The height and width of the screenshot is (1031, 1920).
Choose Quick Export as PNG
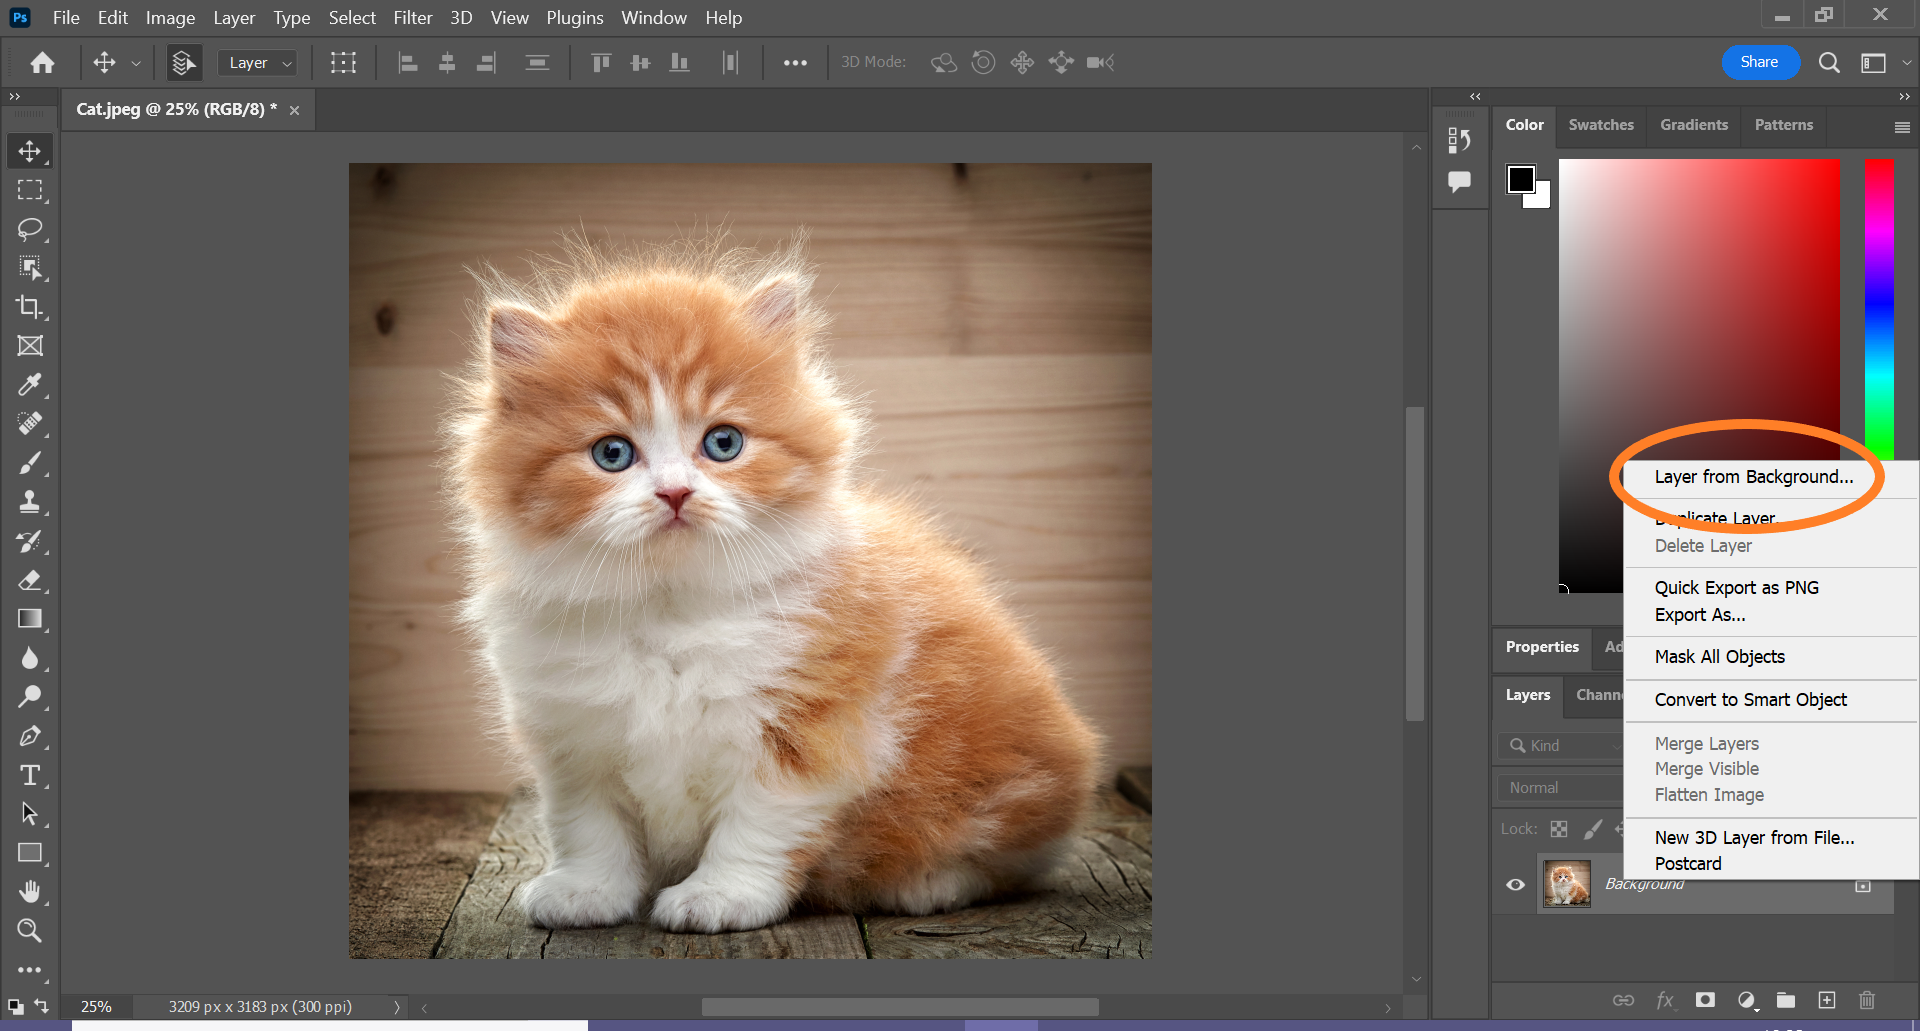(x=1737, y=588)
